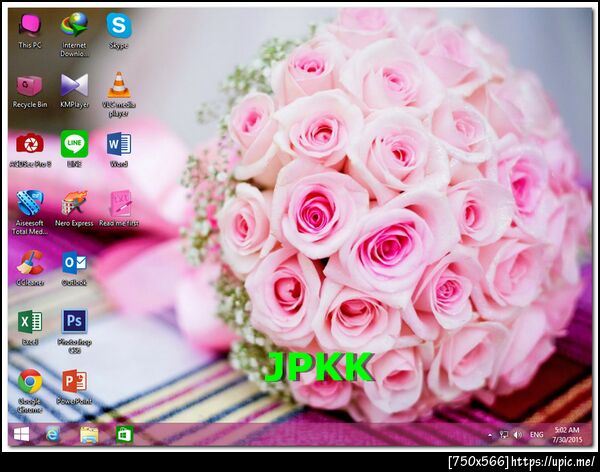600x472 pixels.
Task: Select the Read me first file
Action: (x=119, y=209)
